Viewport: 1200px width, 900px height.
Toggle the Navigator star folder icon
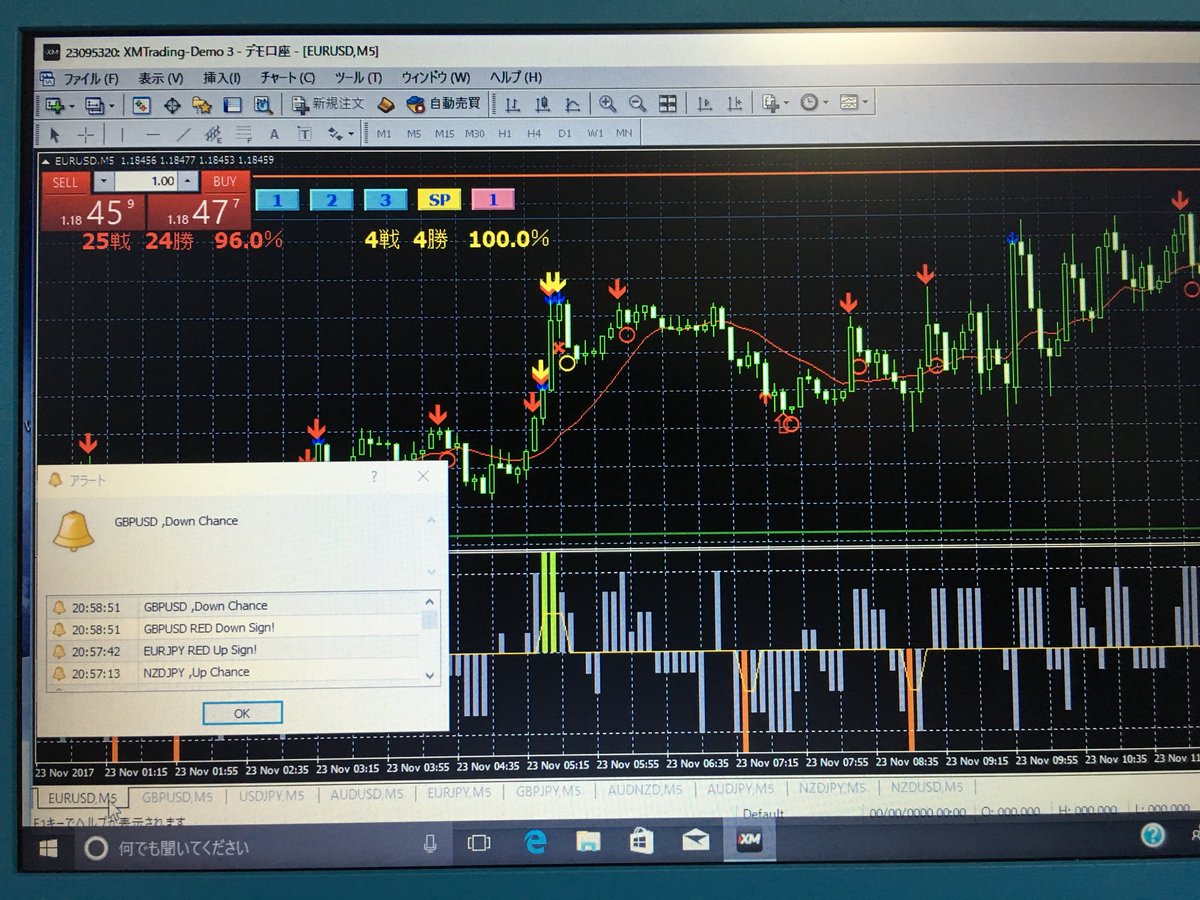tap(202, 104)
